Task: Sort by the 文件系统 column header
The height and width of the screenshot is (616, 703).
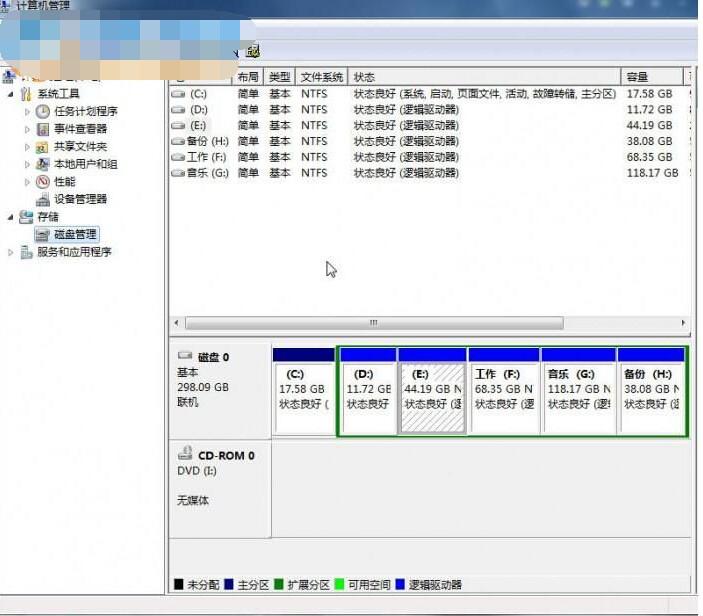Action: 321,77
